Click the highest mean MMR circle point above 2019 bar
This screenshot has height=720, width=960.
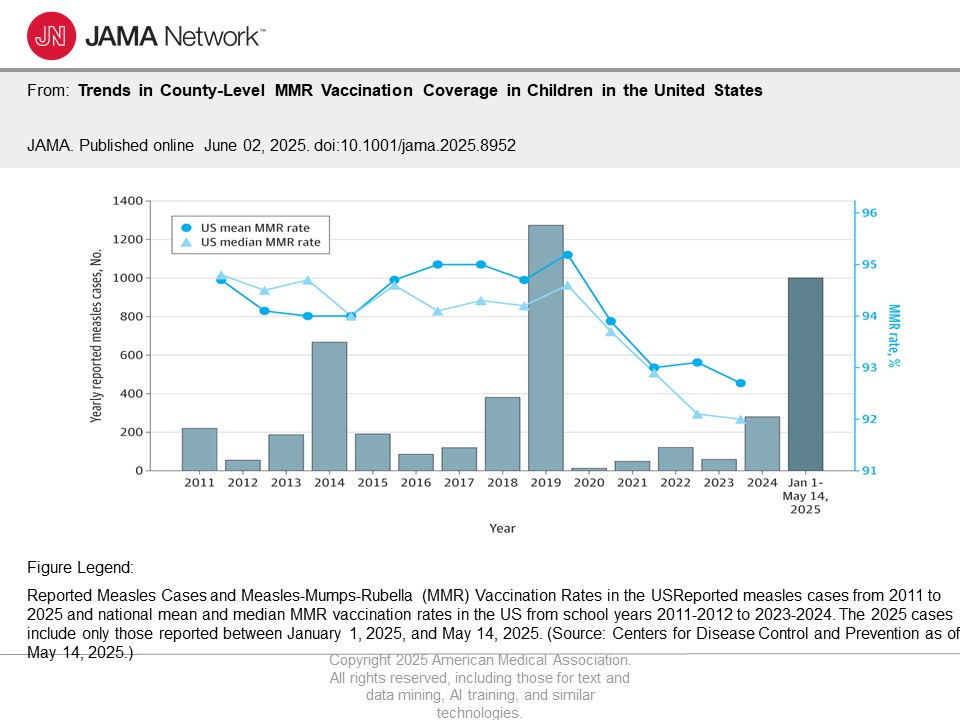(x=567, y=255)
